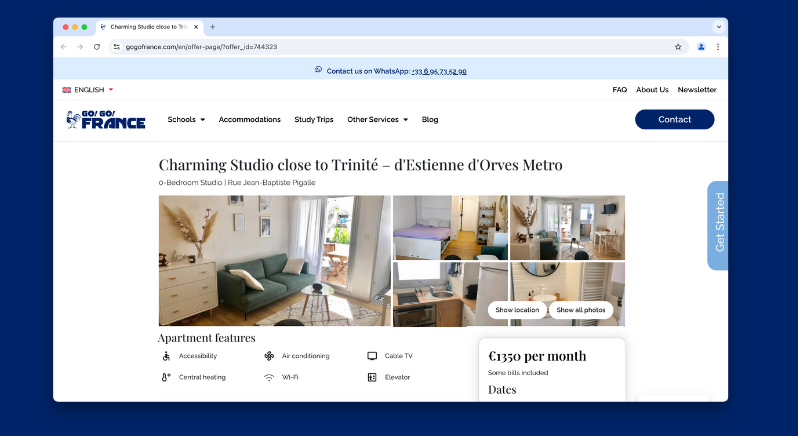This screenshot has width=798, height=436.
Task: Click the Go! Go! France logo
Action: pyautogui.click(x=105, y=120)
